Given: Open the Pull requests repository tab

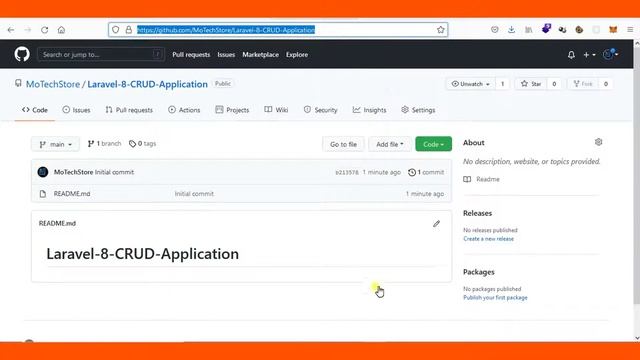Looking at the screenshot, I should 129,110.
